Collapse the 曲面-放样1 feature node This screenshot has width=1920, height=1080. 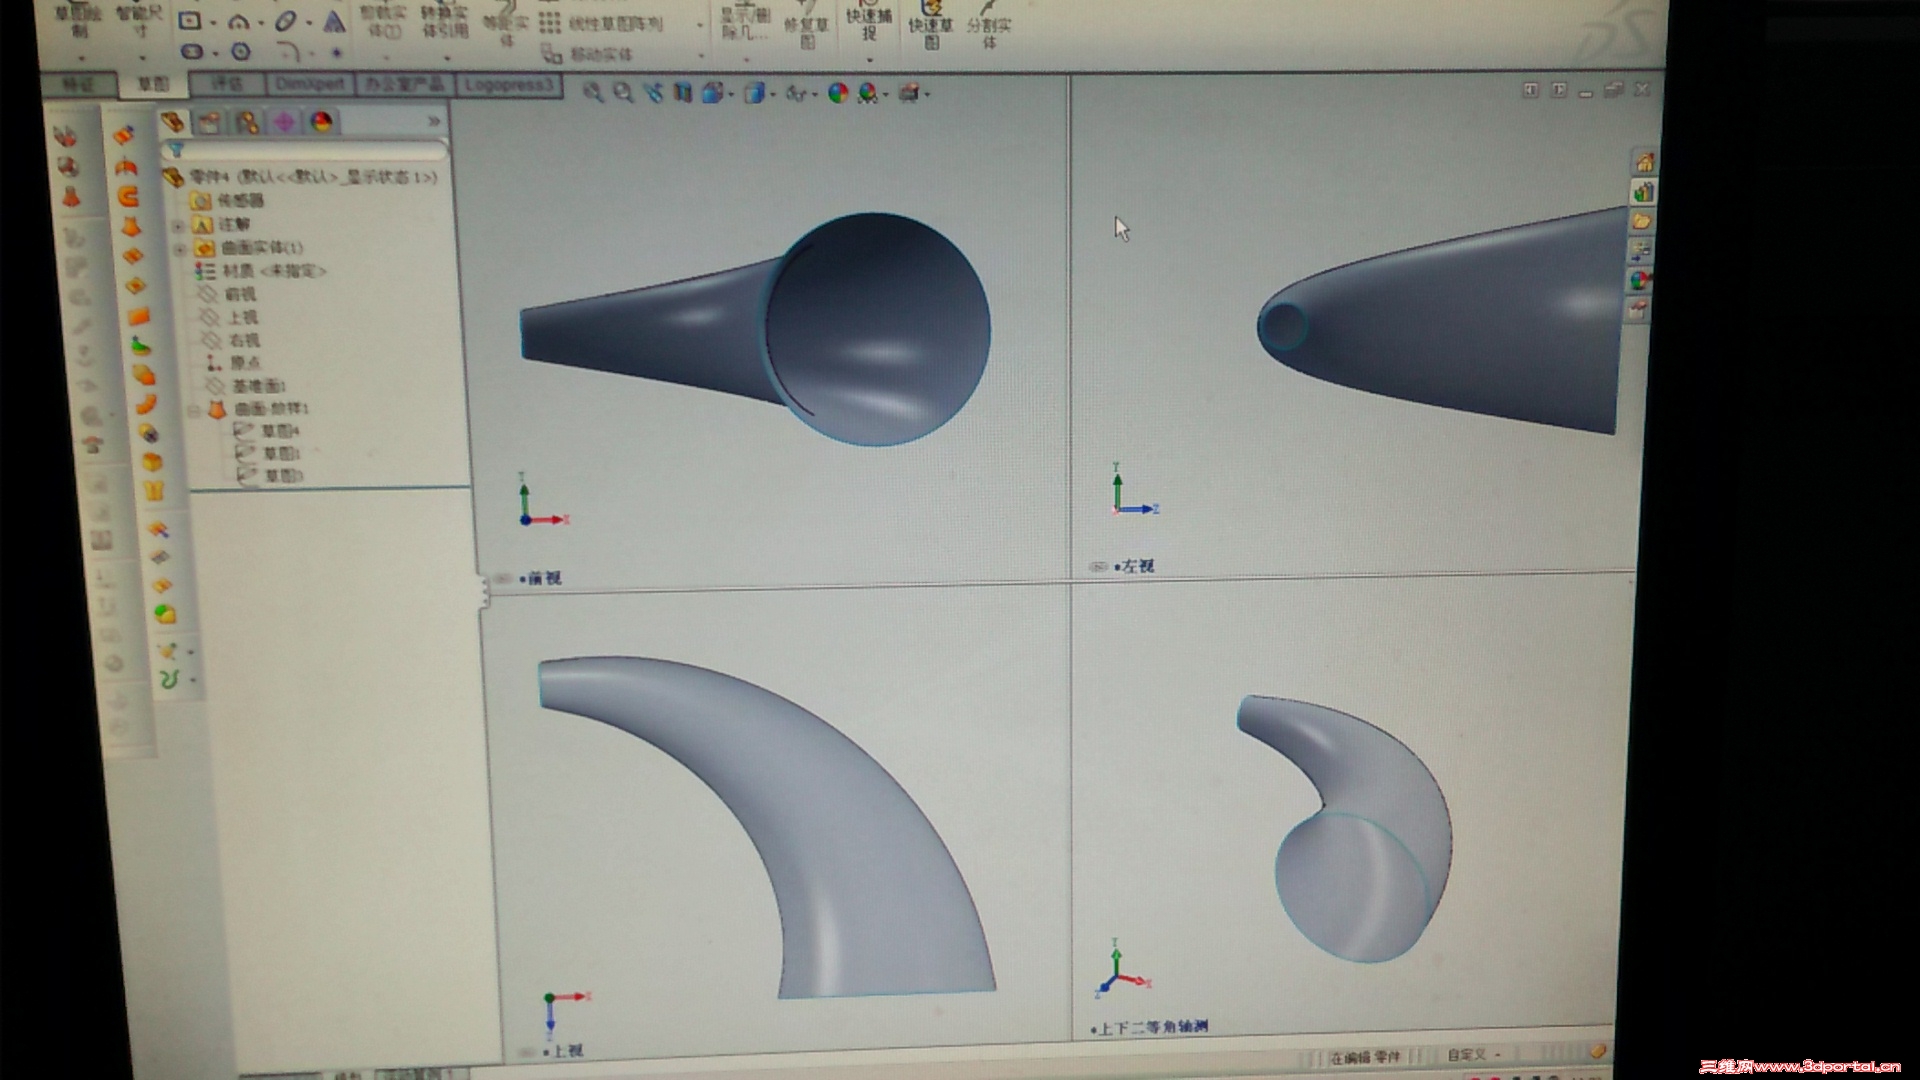click(x=194, y=409)
